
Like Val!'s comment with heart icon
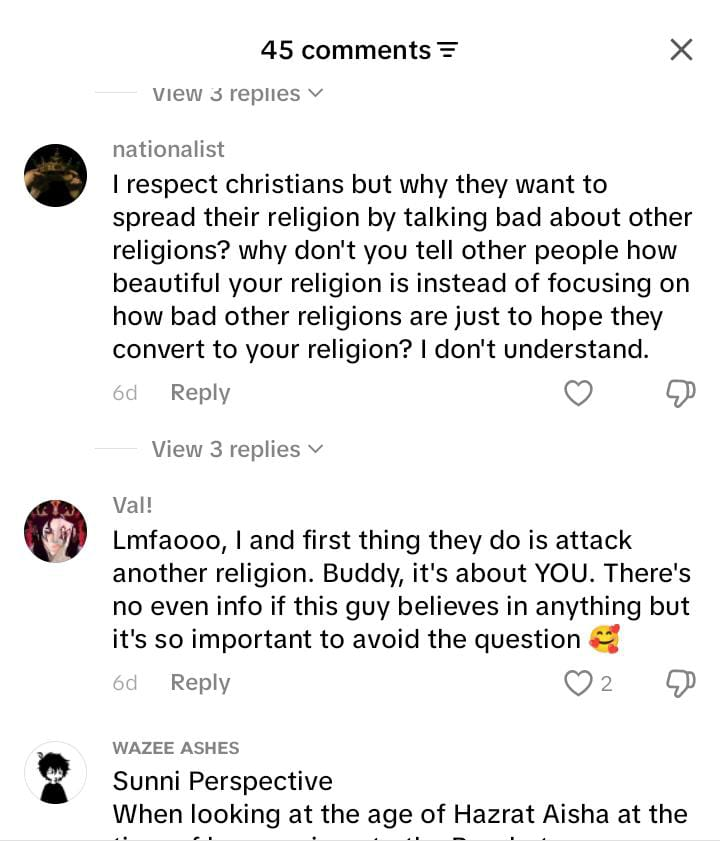coord(578,683)
